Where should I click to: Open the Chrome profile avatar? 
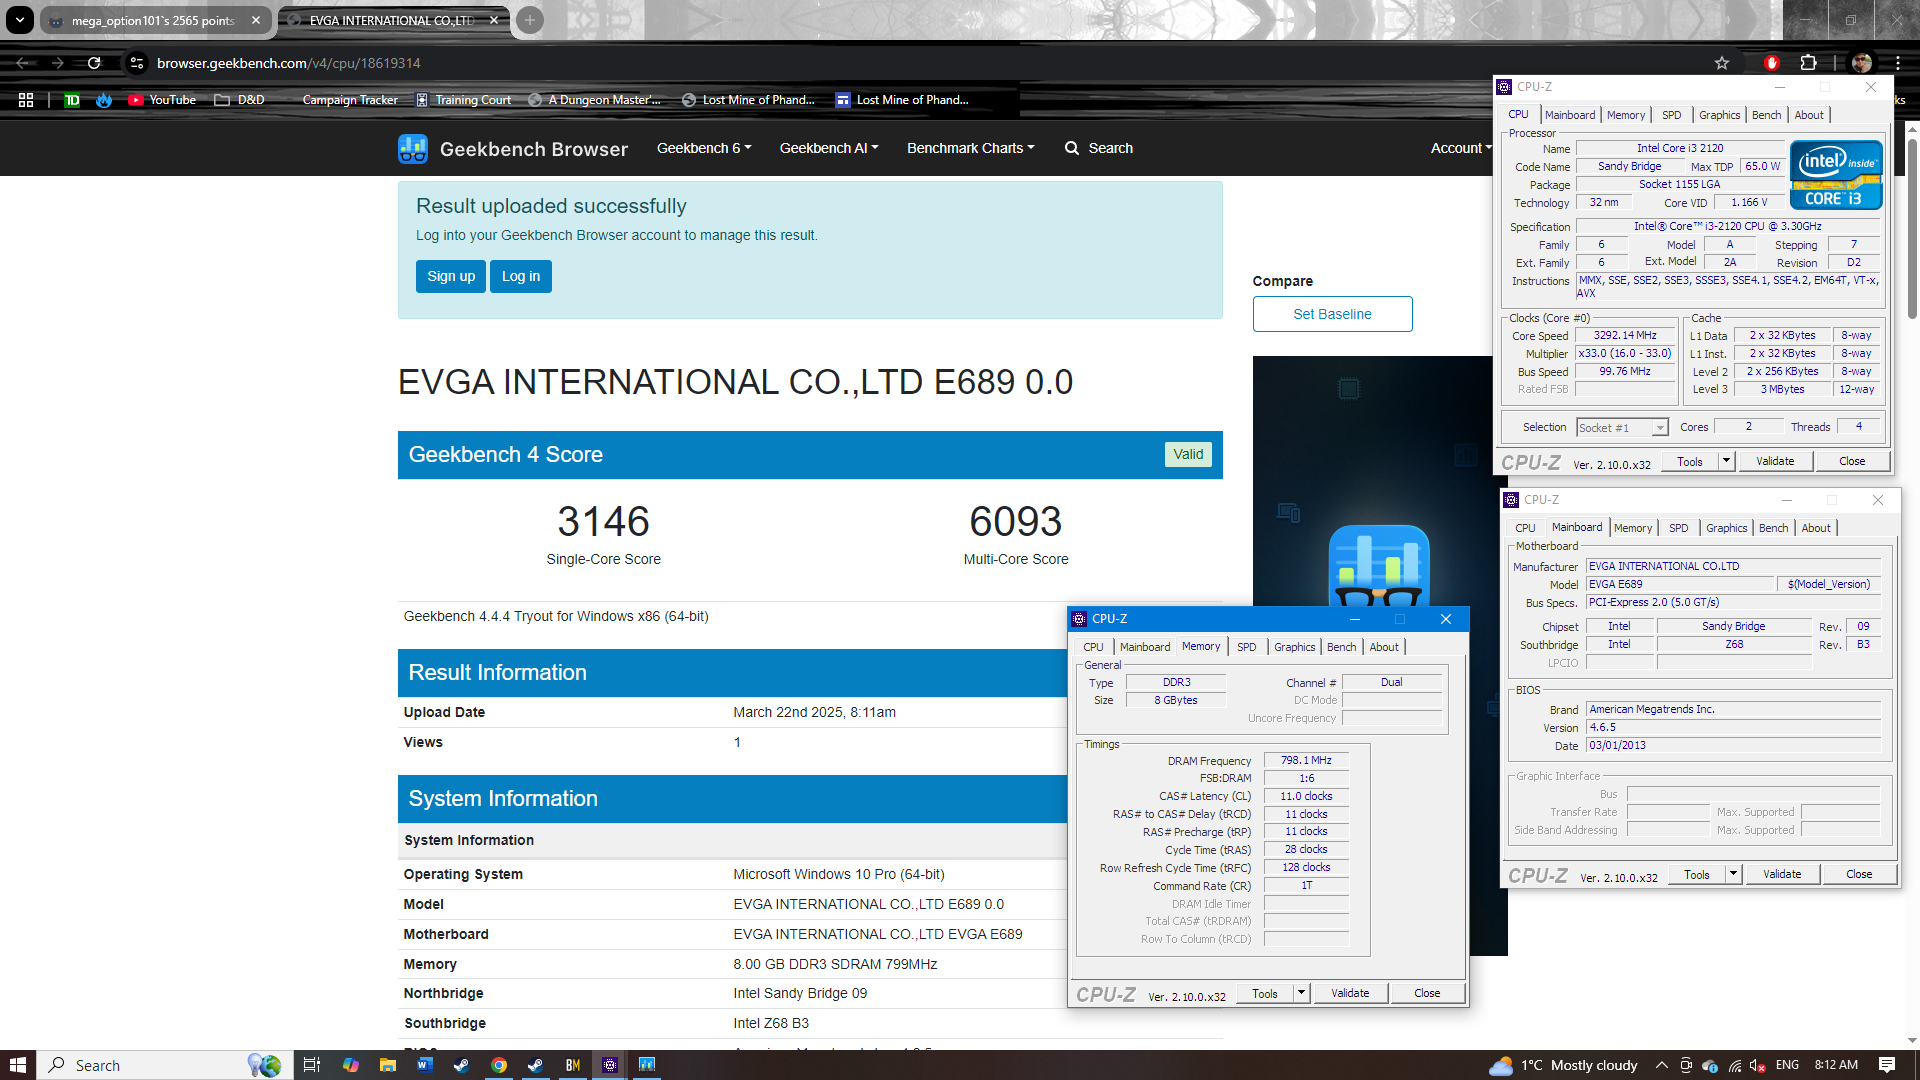coord(1862,63)
